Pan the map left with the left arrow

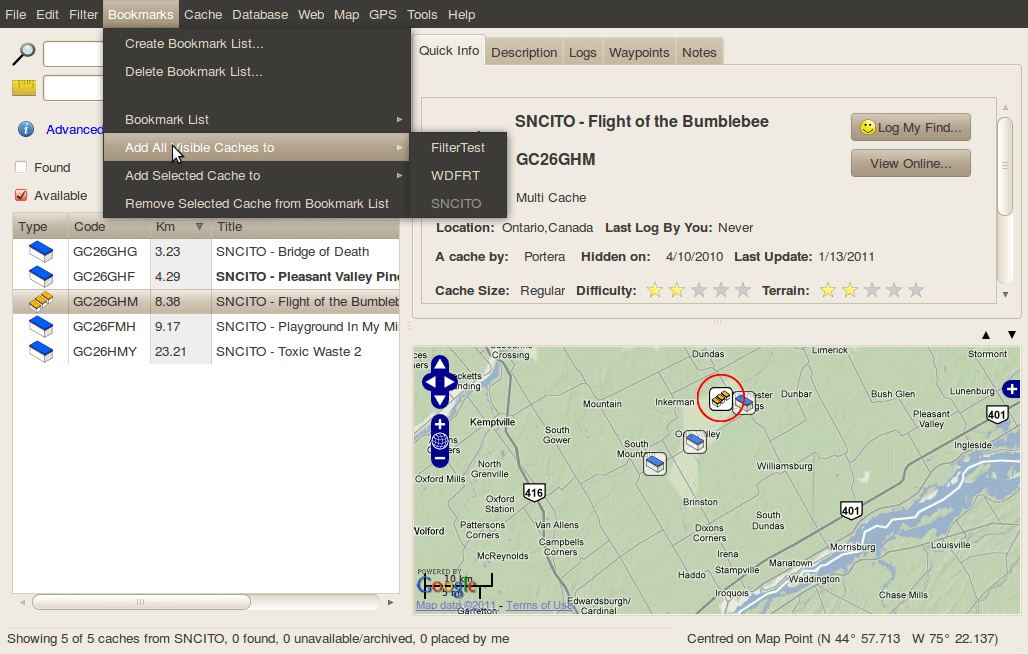tap(429, 381)
